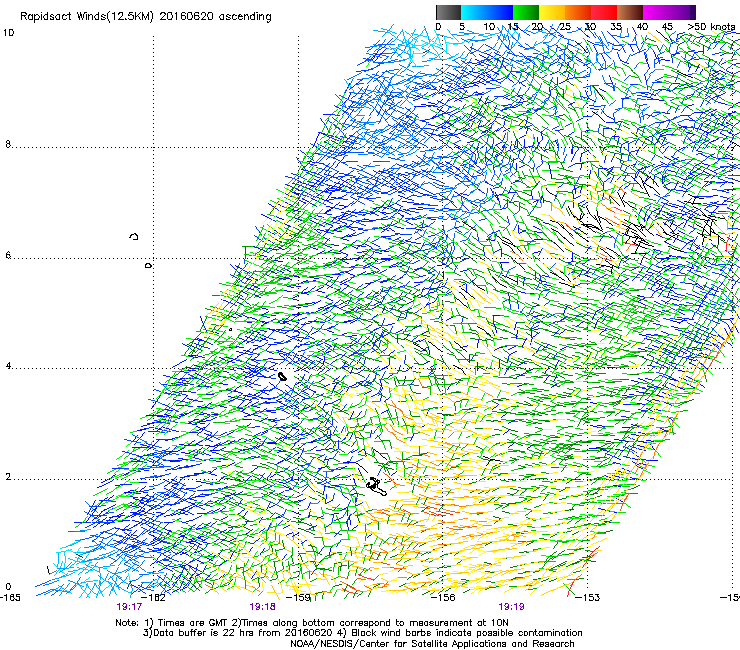Click the island outline just above 6N

[134, 236]
